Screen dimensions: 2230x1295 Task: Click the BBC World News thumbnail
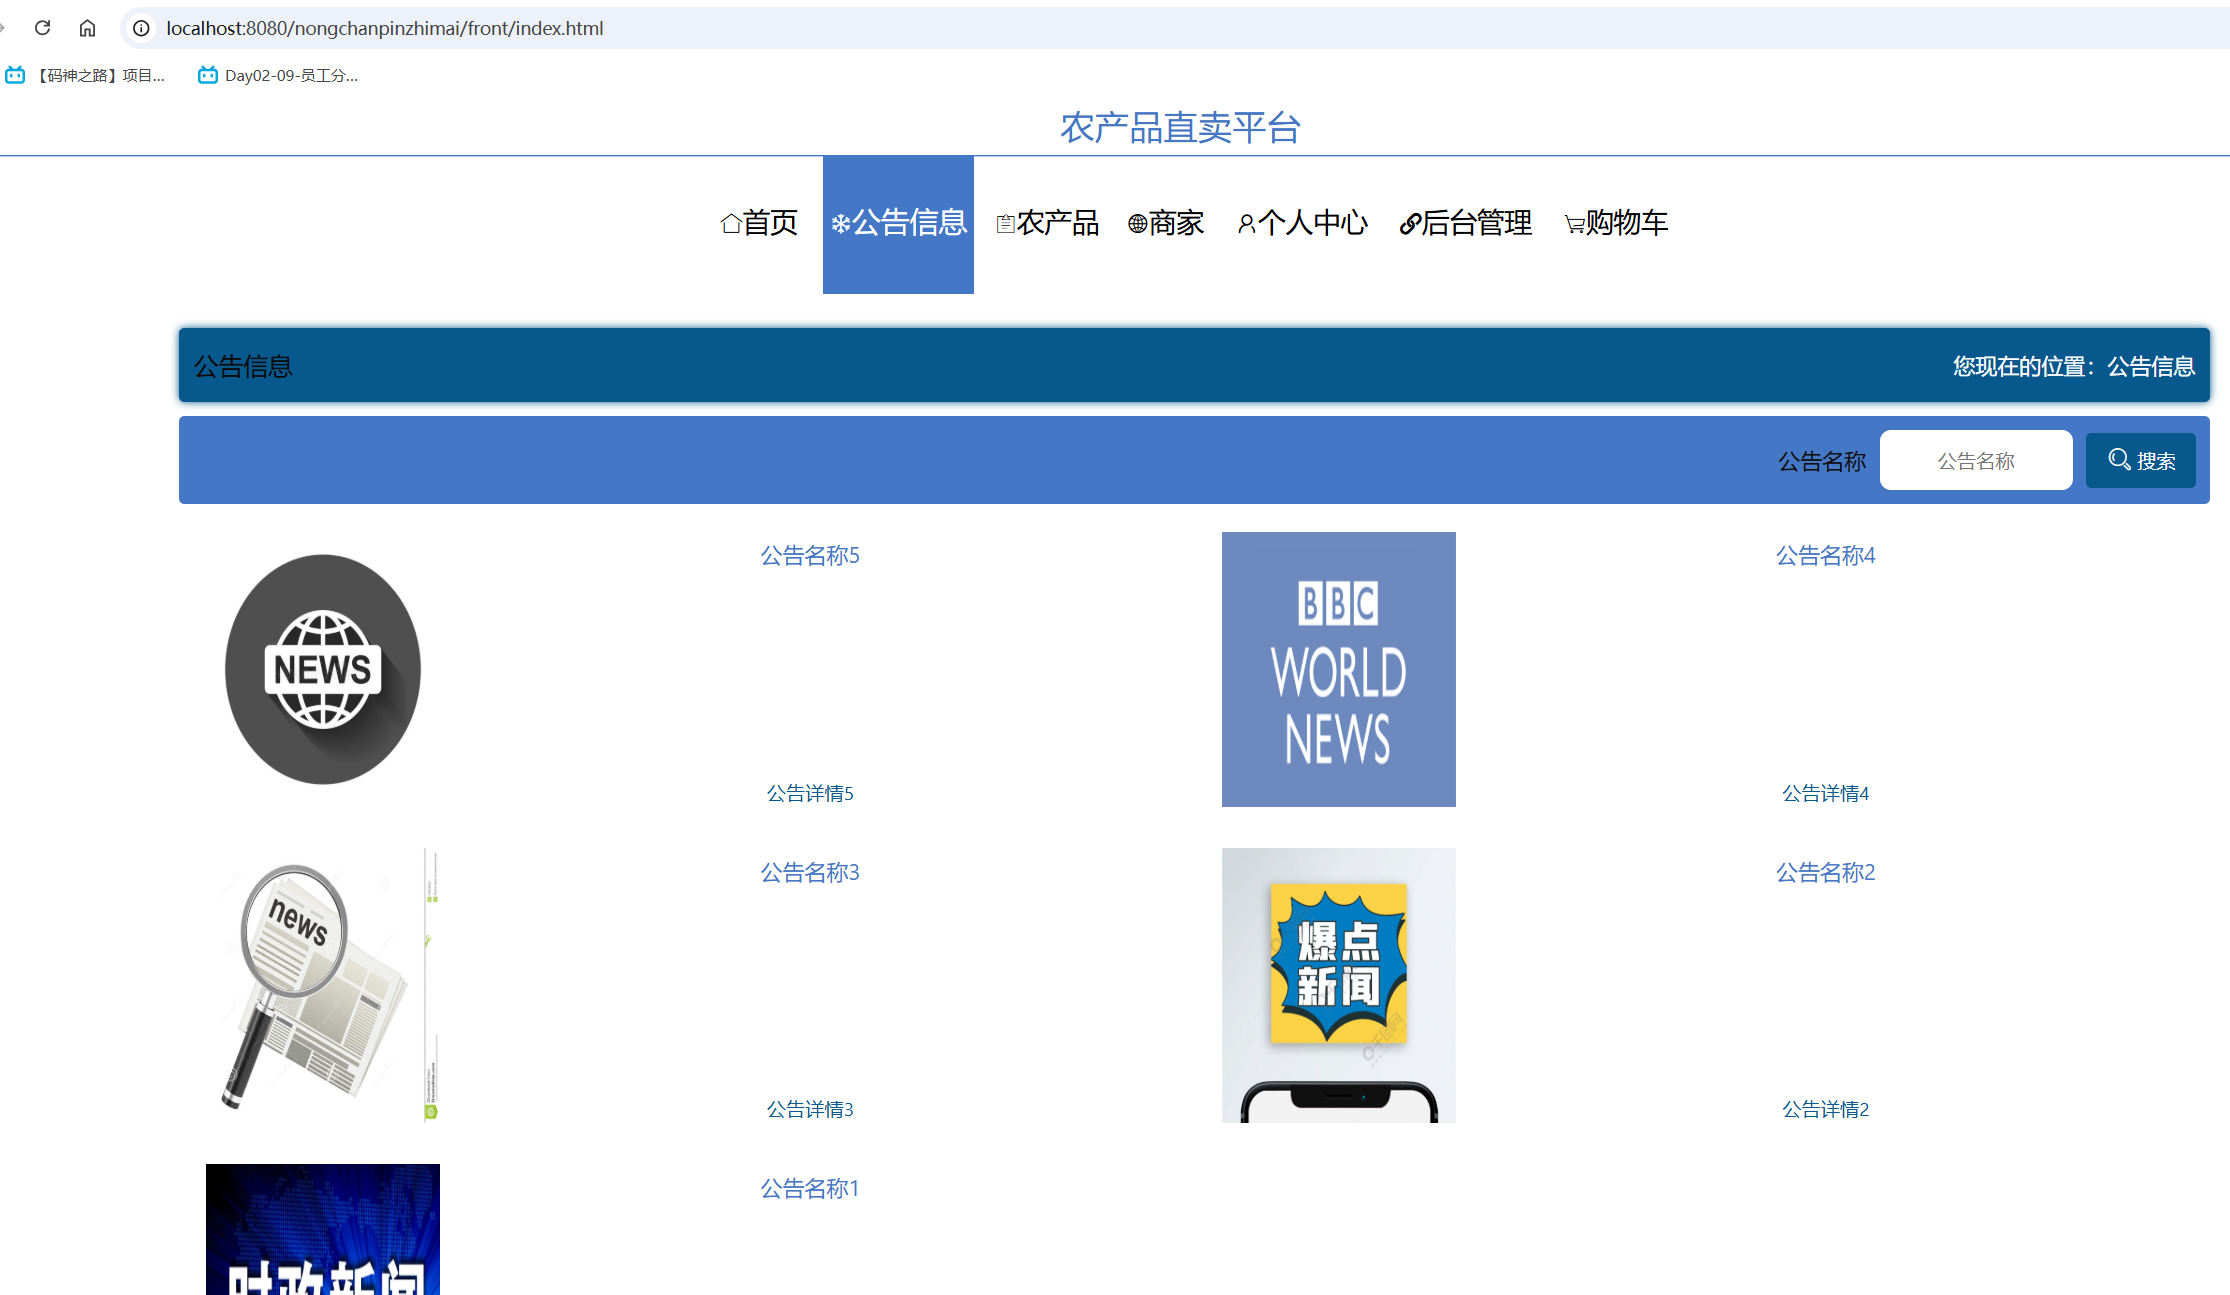click(x=1338, y=669)
